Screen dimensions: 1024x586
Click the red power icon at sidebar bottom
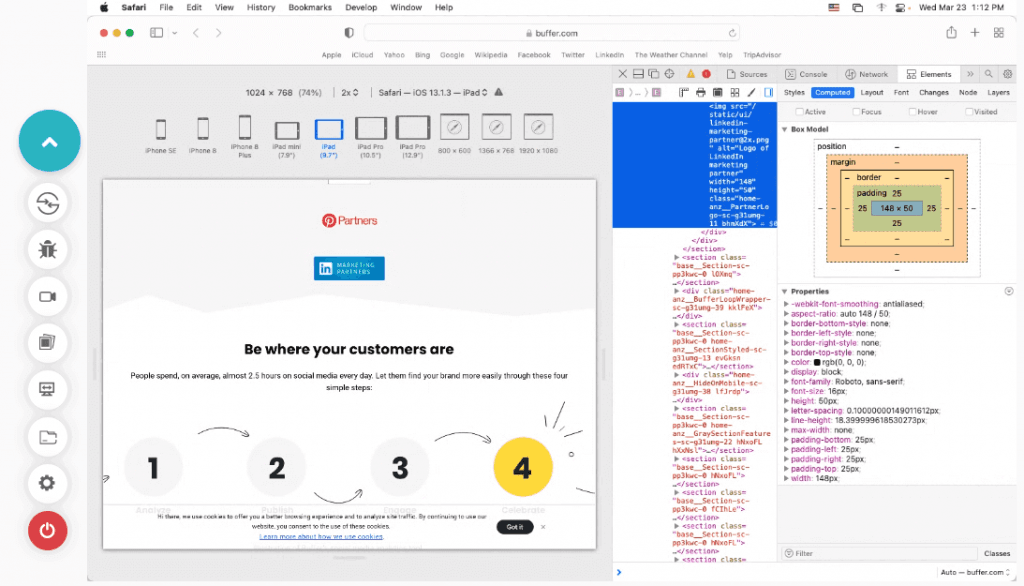pos(46,531)
